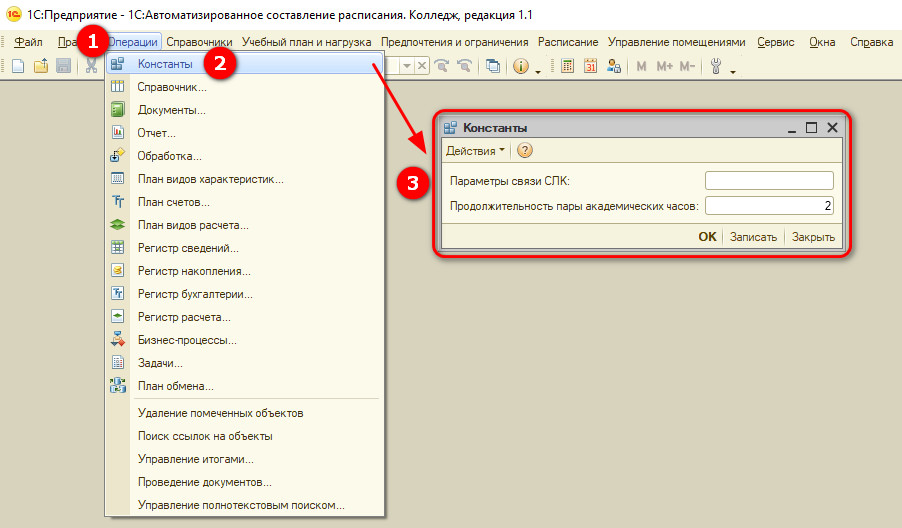The image size is (902, 528).
Task: Select Регистр бухгалтерии menu item
Action: [x=244, y=294]
